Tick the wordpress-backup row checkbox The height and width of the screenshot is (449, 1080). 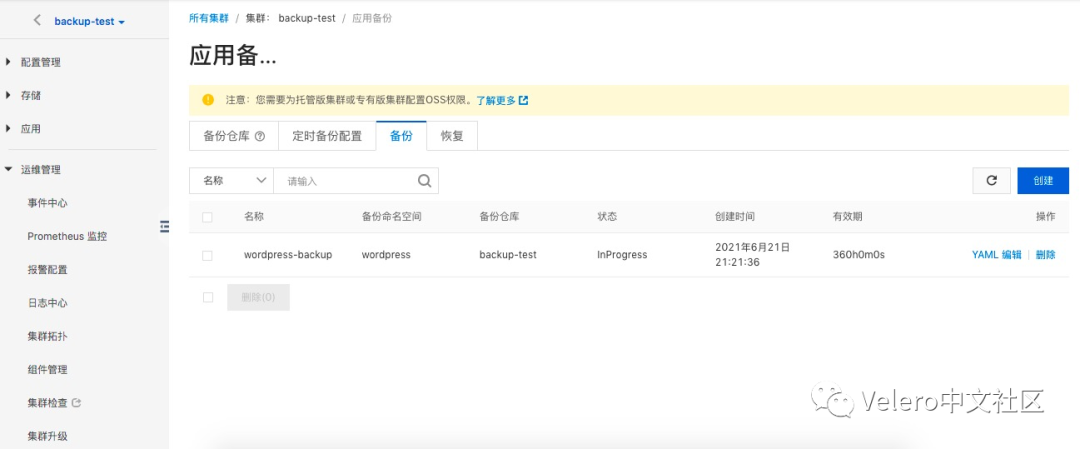pos(207,255)
